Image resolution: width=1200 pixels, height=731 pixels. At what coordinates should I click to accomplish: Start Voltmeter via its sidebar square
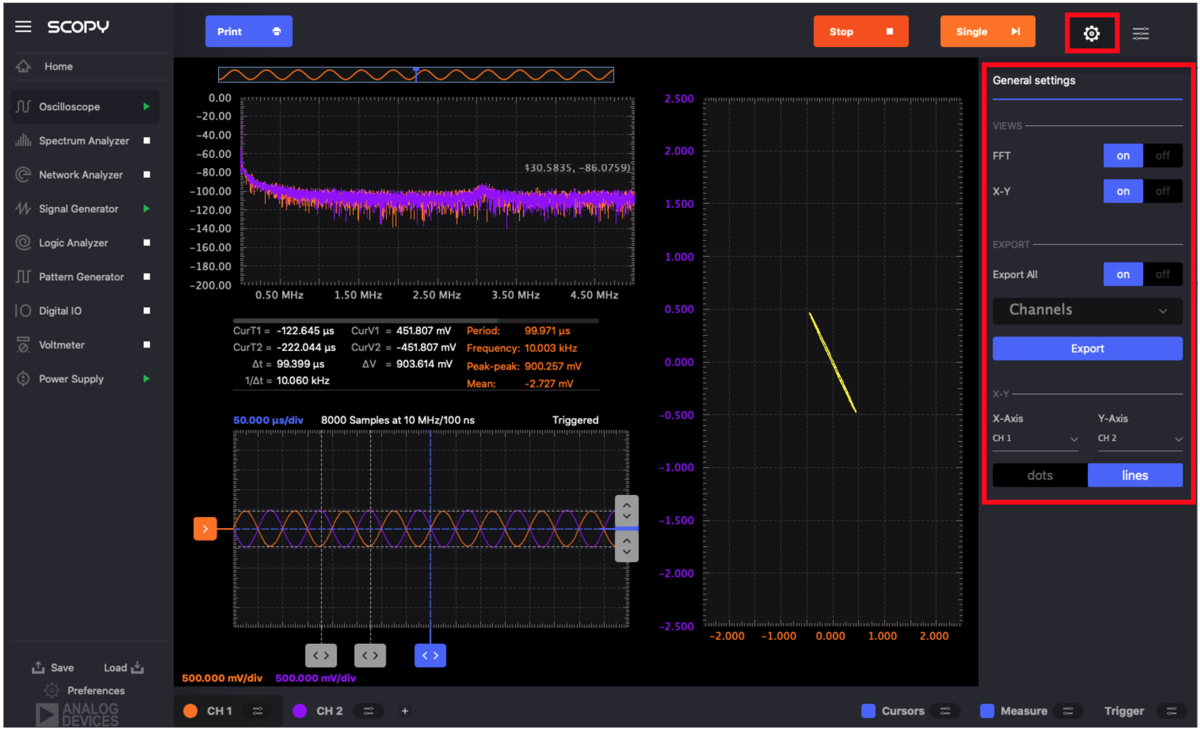pyautogui.click(x=147, y=345)
